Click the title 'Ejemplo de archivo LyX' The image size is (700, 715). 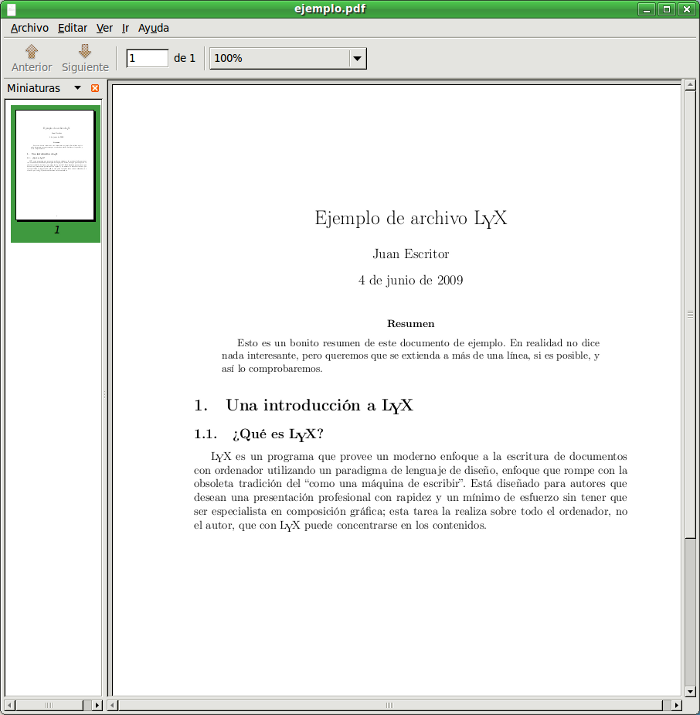click(x=410, y=218)
